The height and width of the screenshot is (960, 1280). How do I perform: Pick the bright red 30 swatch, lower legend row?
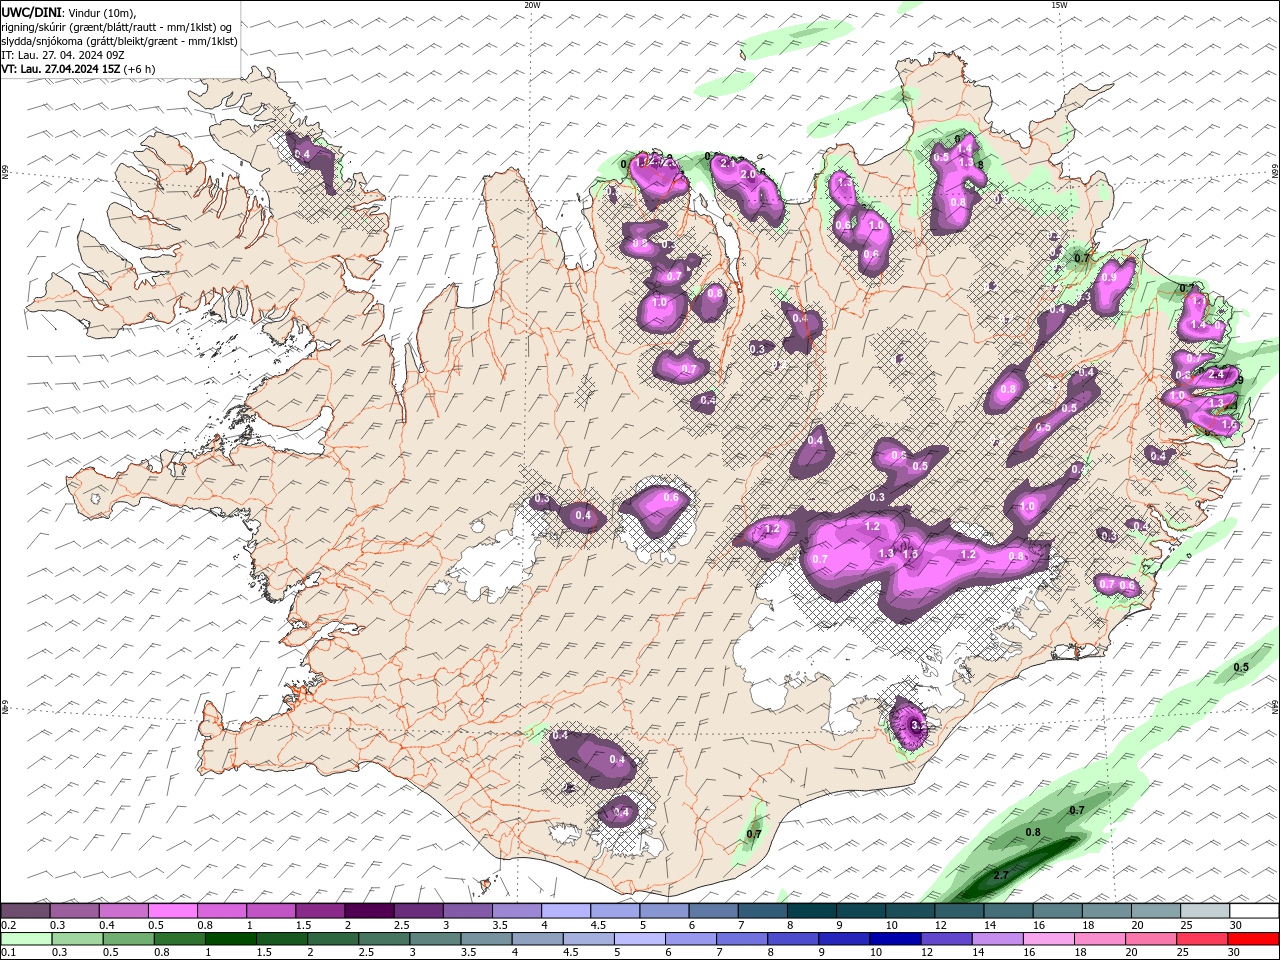1253,939
